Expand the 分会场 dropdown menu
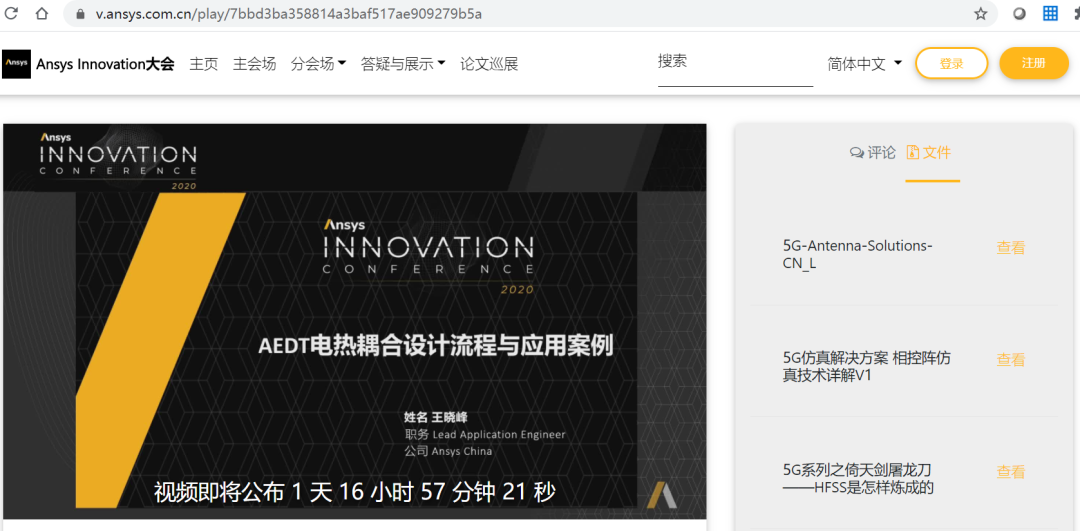 tap(318, 64)
